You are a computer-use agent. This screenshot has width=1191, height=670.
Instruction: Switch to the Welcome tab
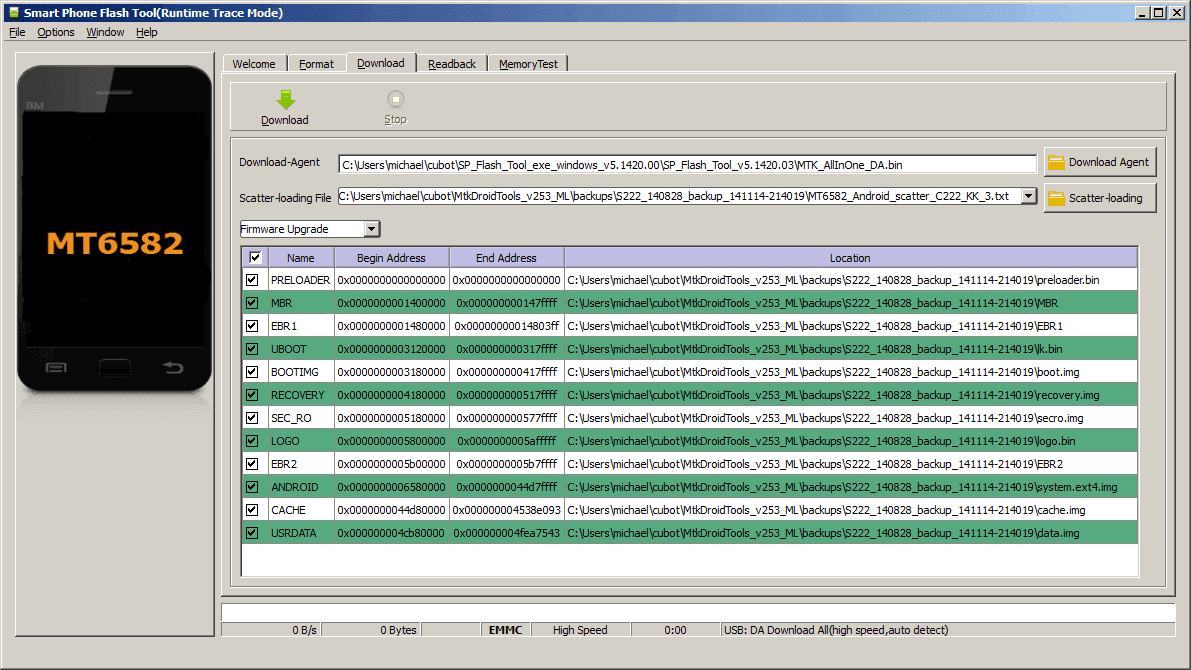pos(254,64)
